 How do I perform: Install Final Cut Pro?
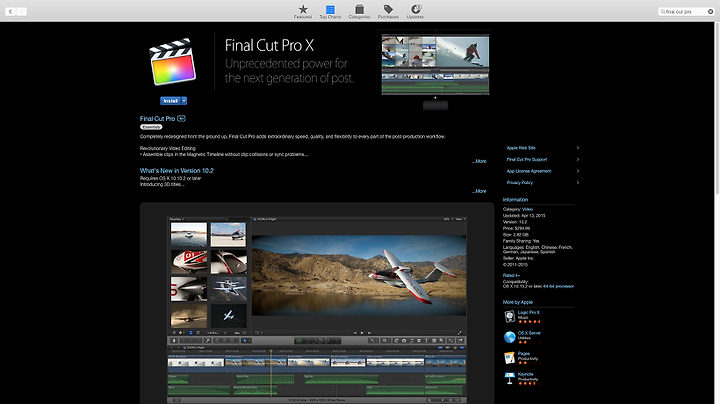click(170, 101)
